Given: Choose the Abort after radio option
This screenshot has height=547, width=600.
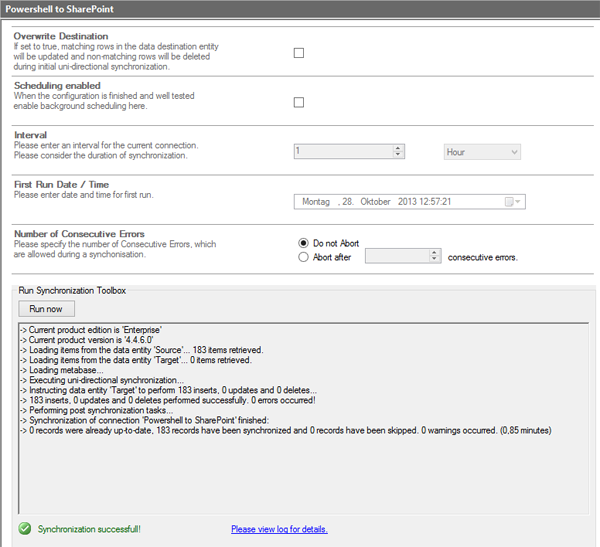Looking at the screenshot, I should [303, 257].
